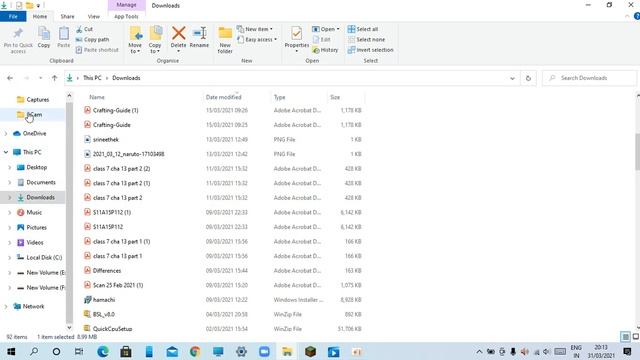
Task: Go back with the back arrow
Action: [x=10, y=78]
